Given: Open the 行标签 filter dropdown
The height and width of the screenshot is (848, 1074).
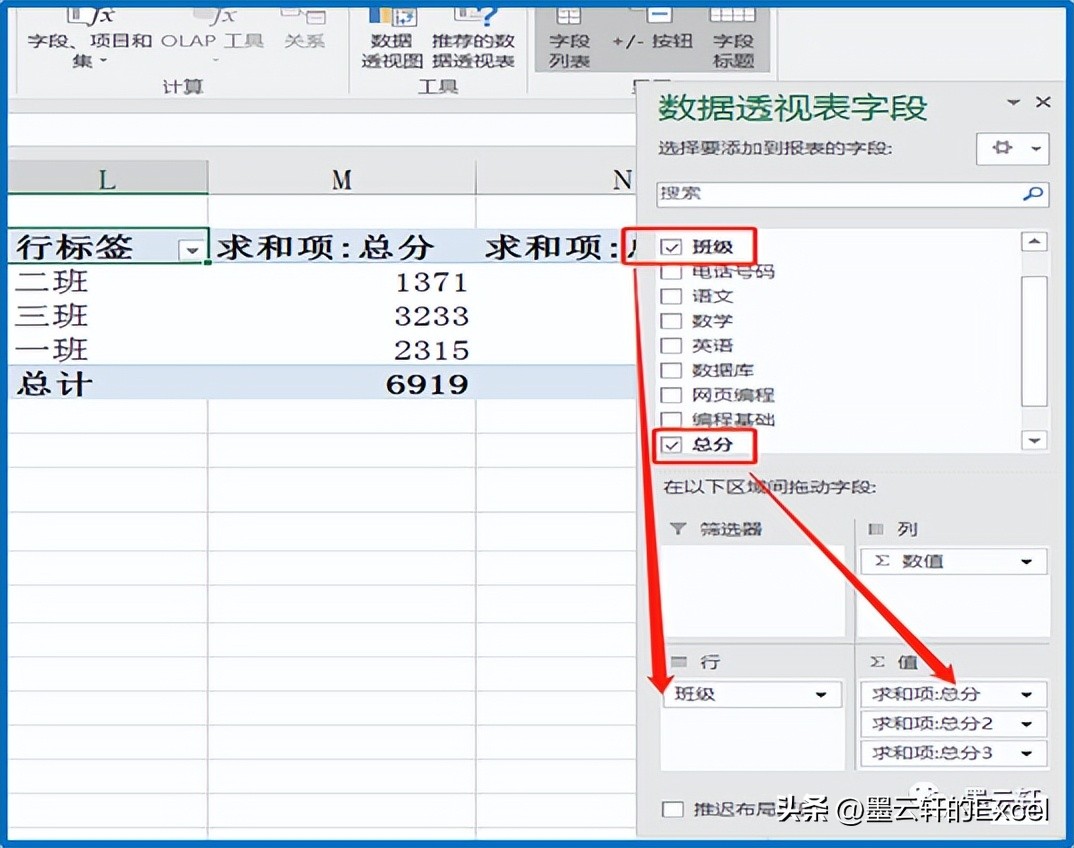Looking at the screenshot, I should pos(192,249).
